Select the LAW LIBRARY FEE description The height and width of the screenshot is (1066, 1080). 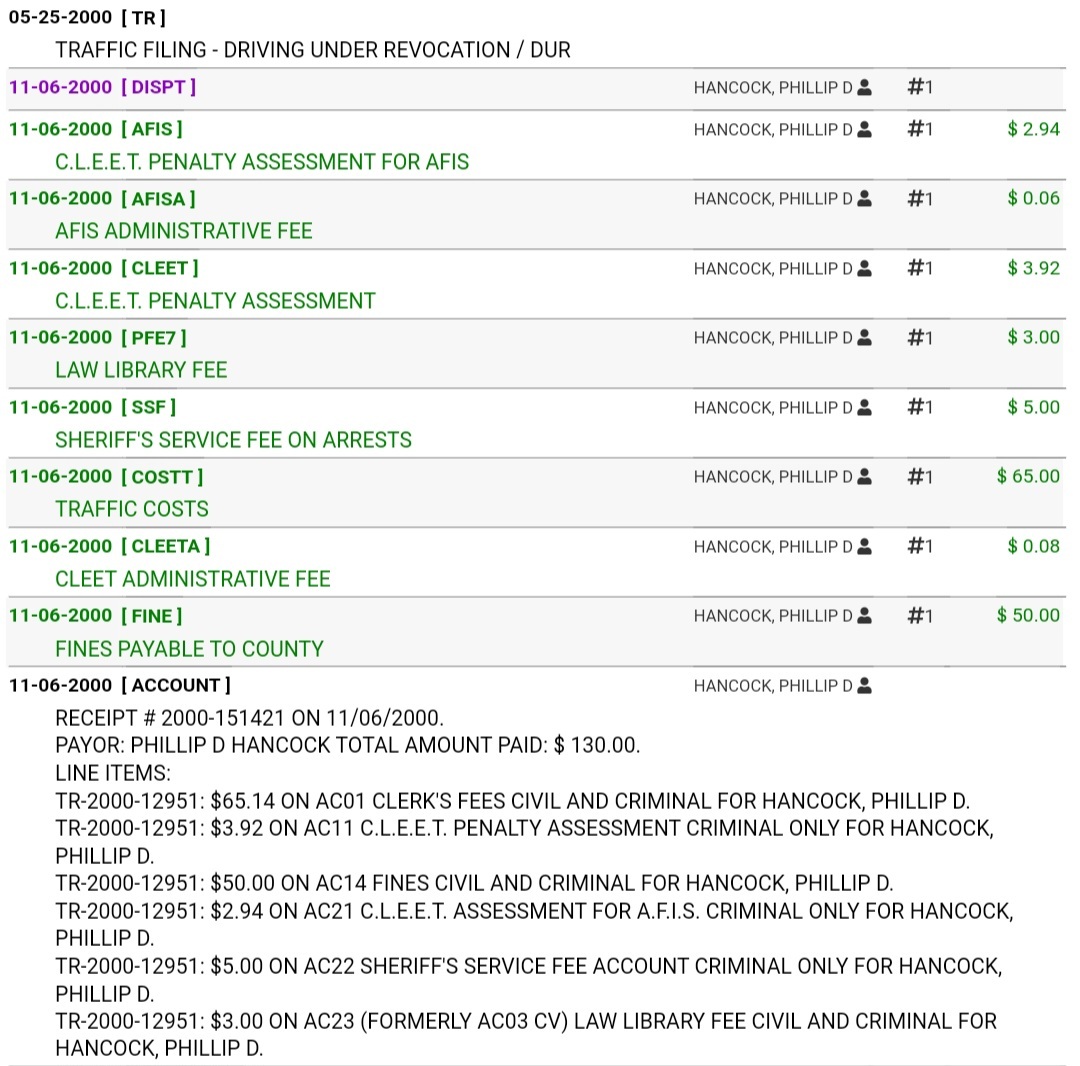[x=141, y=370]
